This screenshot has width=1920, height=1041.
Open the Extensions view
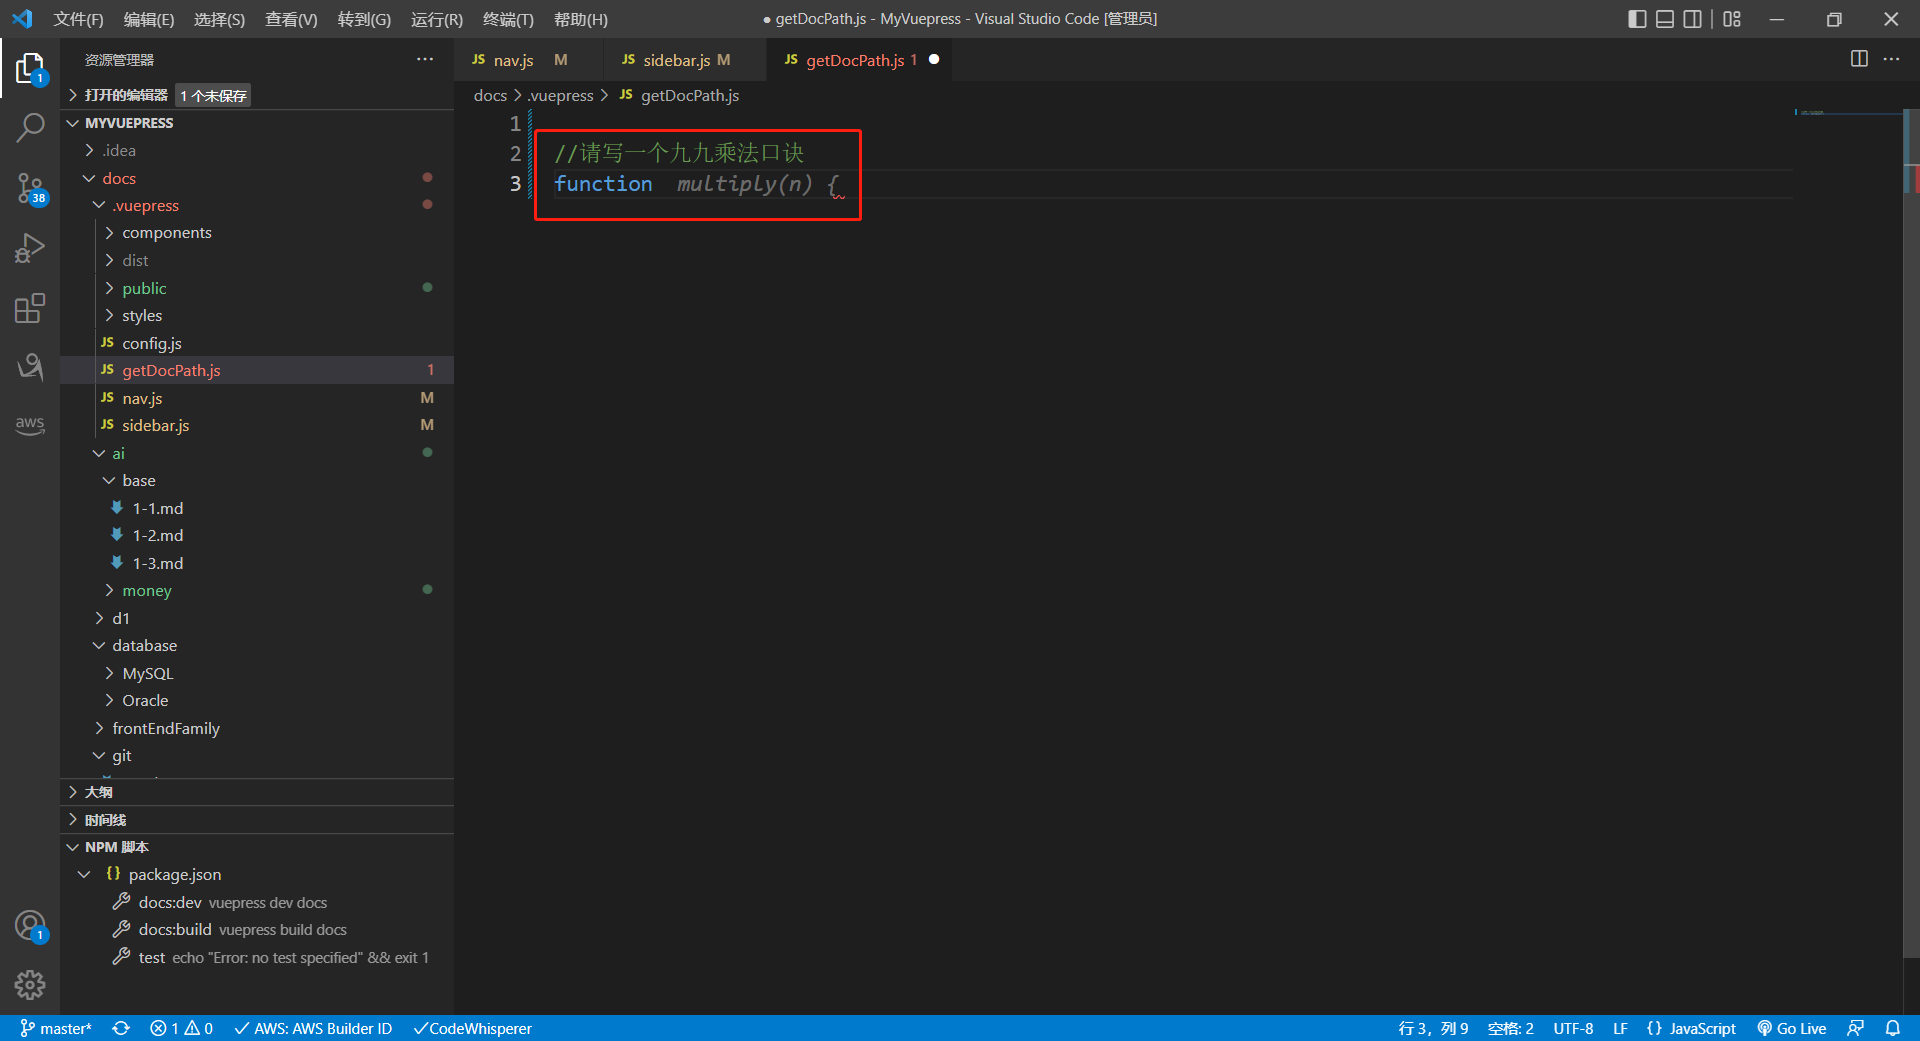(x=30, y=308)
